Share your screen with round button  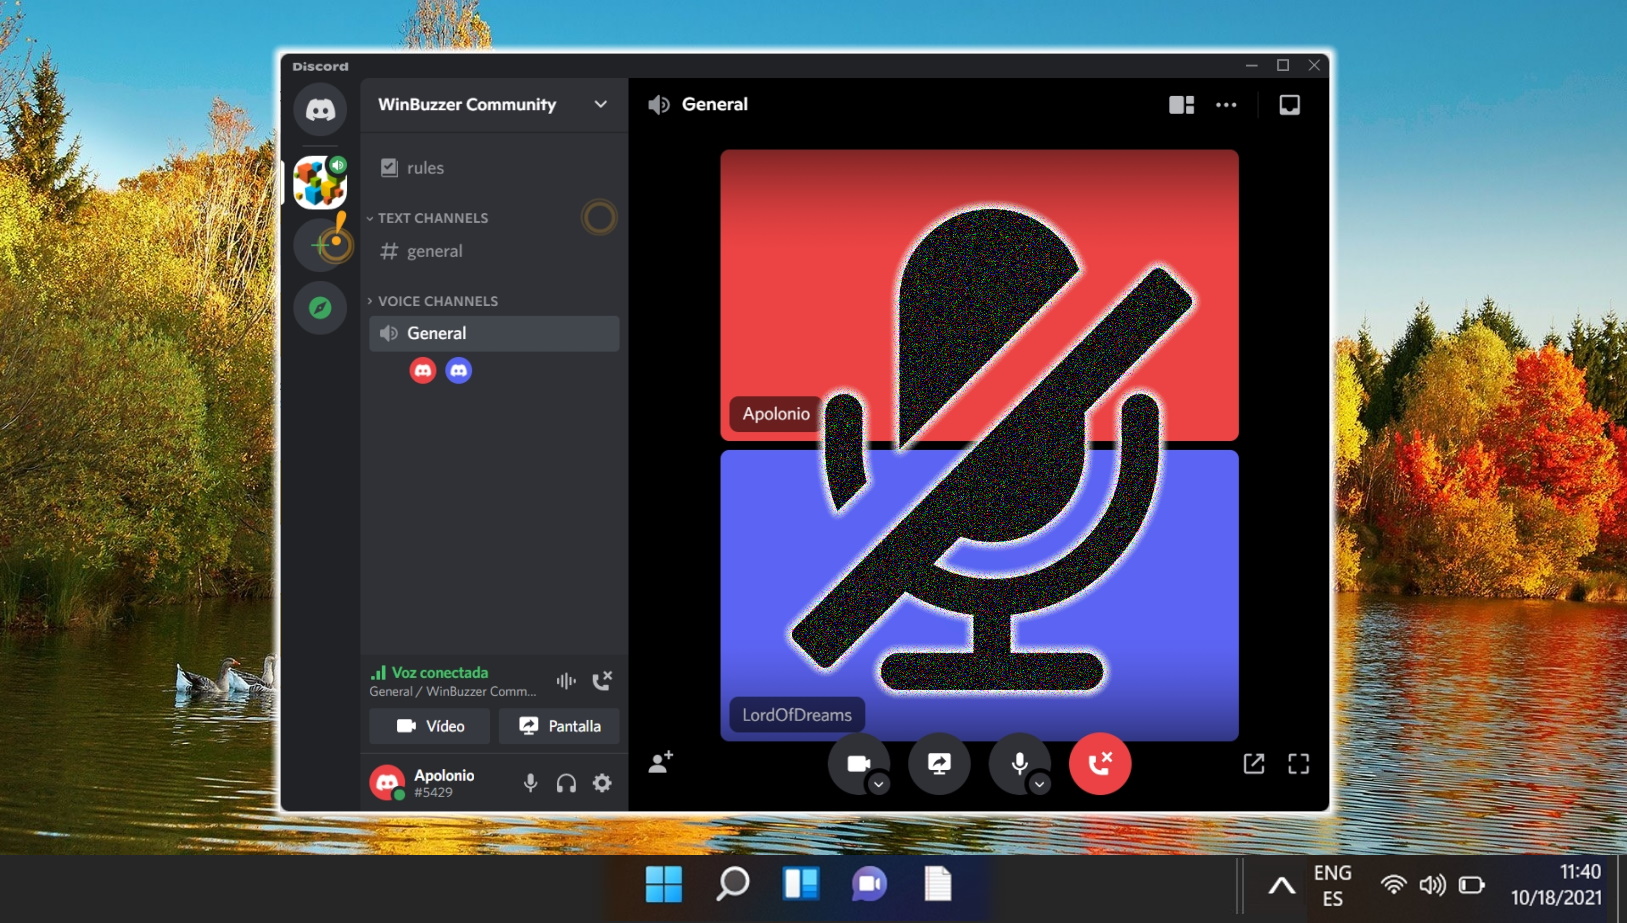[x=939, y=764]
